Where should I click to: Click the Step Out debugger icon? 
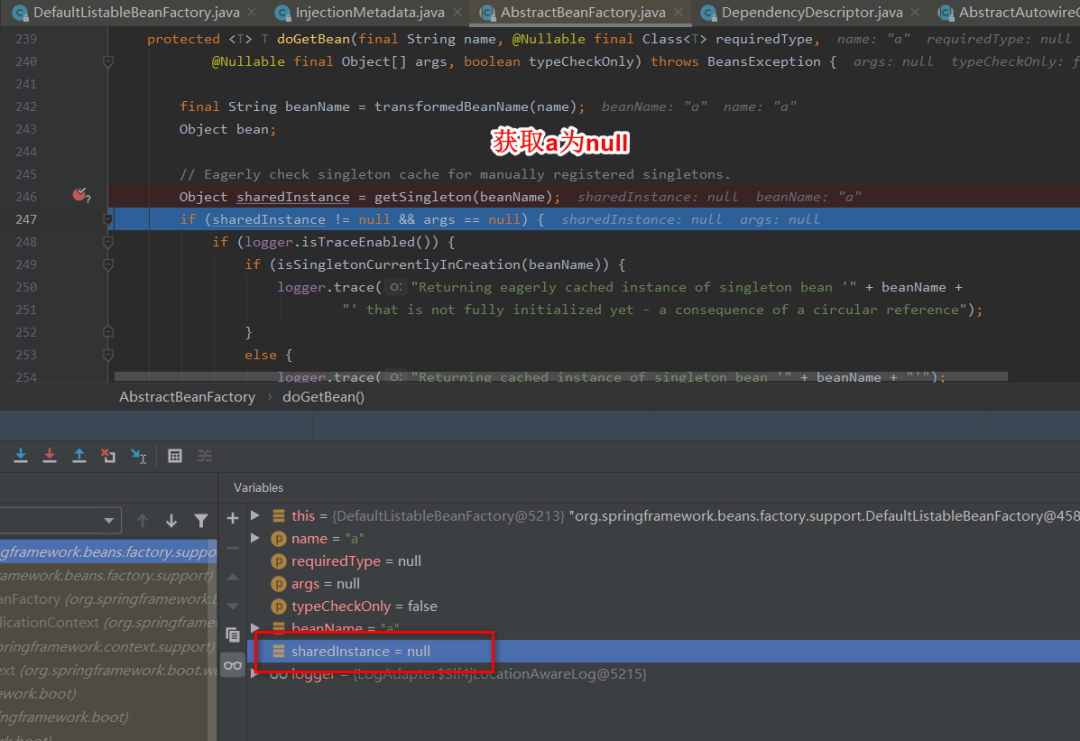79,456
